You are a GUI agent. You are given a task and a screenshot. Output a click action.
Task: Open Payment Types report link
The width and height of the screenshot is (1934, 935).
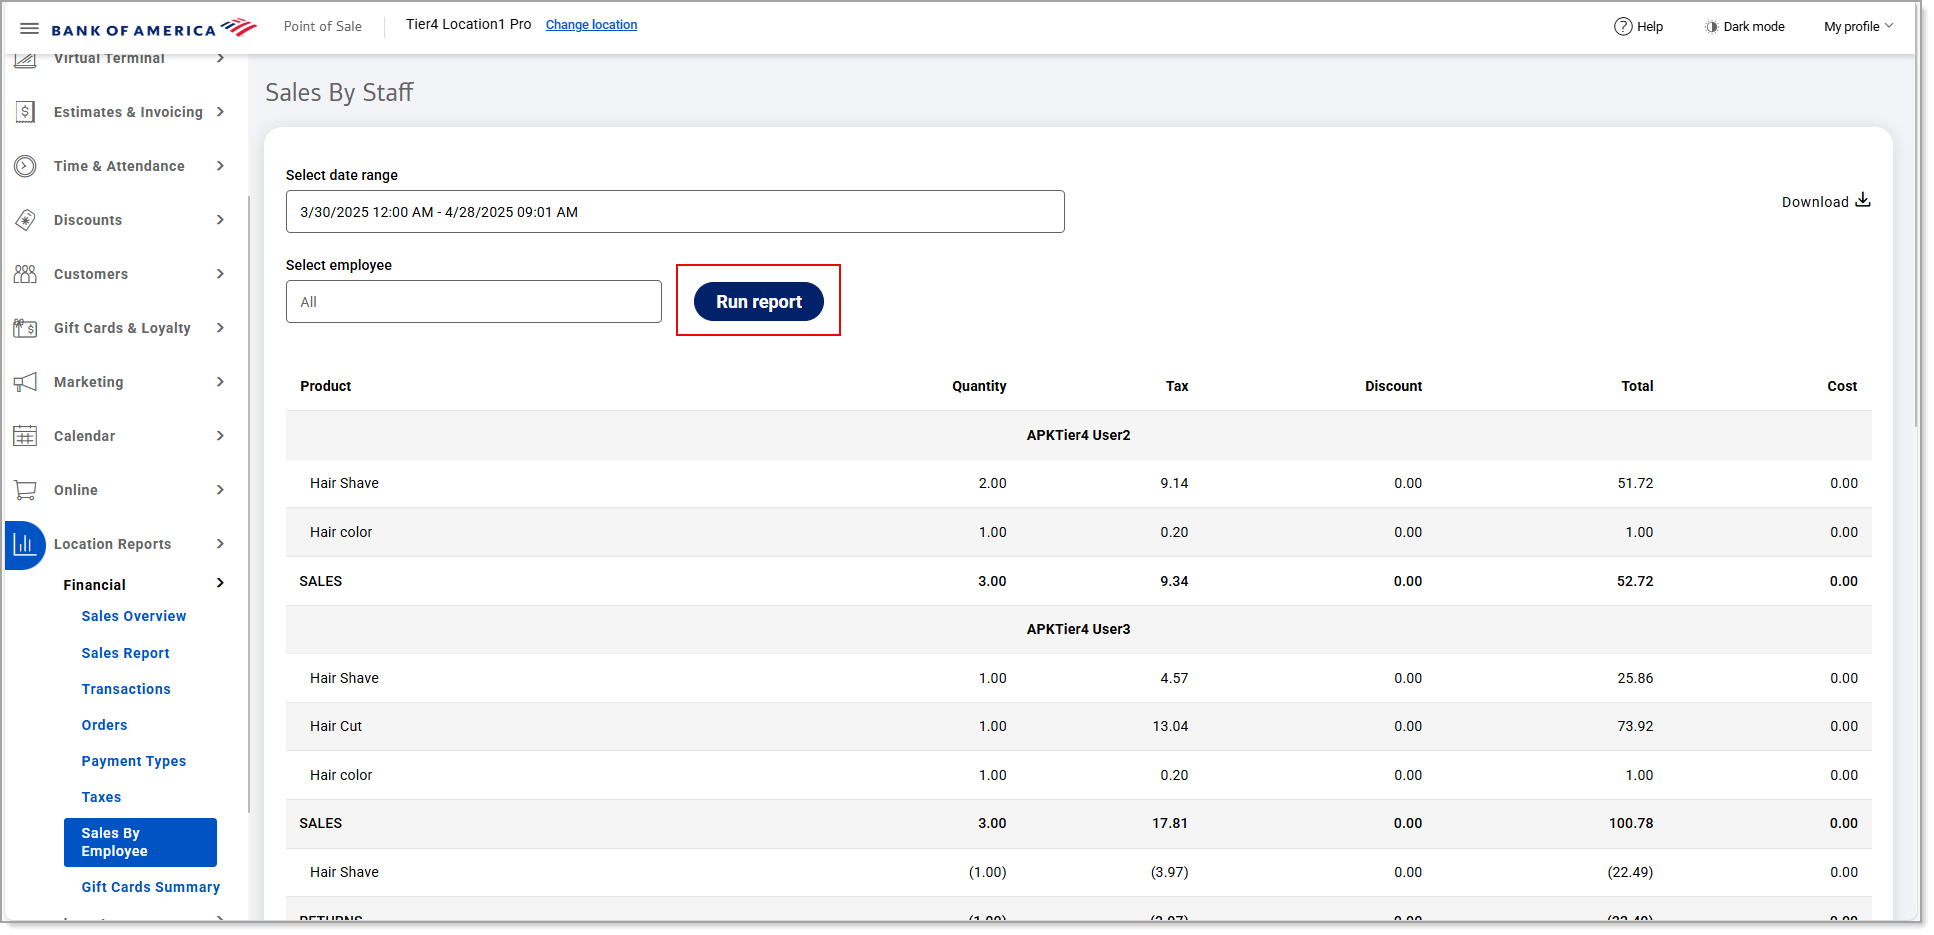tap(134, 761)
